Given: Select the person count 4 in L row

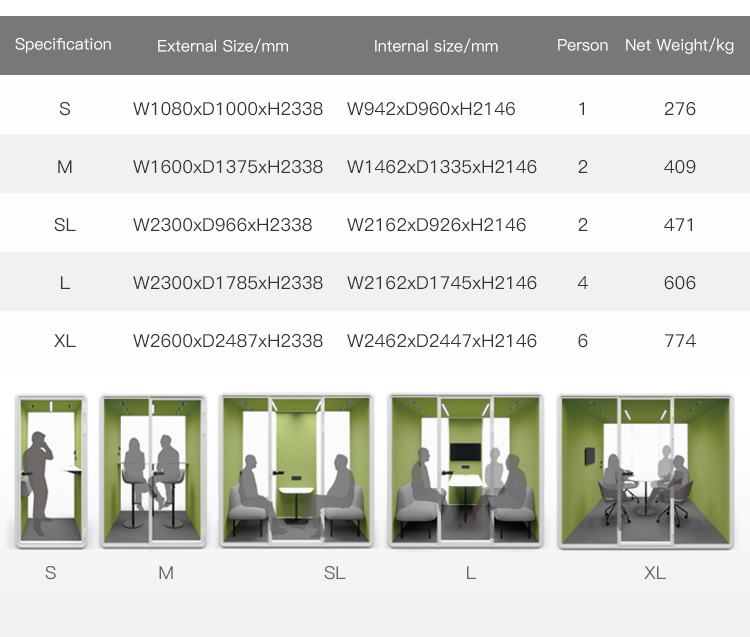Looking at the screenshot, I should [583, 283].
